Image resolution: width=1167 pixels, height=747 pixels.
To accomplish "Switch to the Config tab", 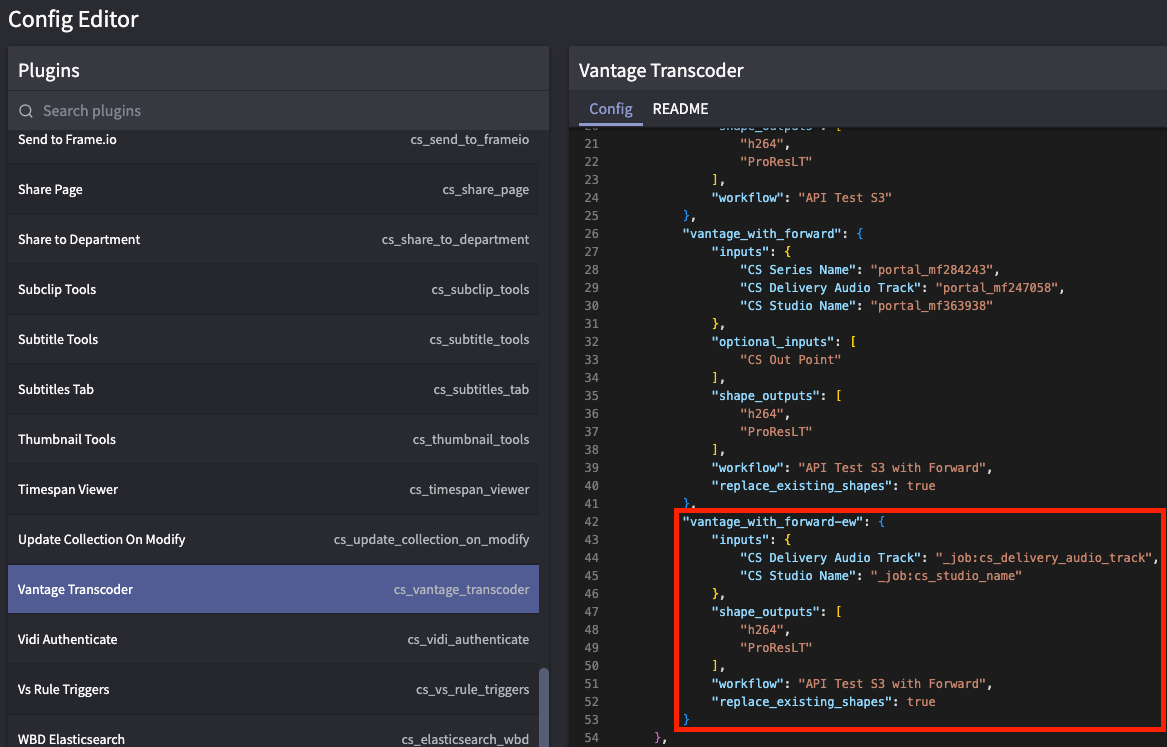I will [x=610, y=109].
